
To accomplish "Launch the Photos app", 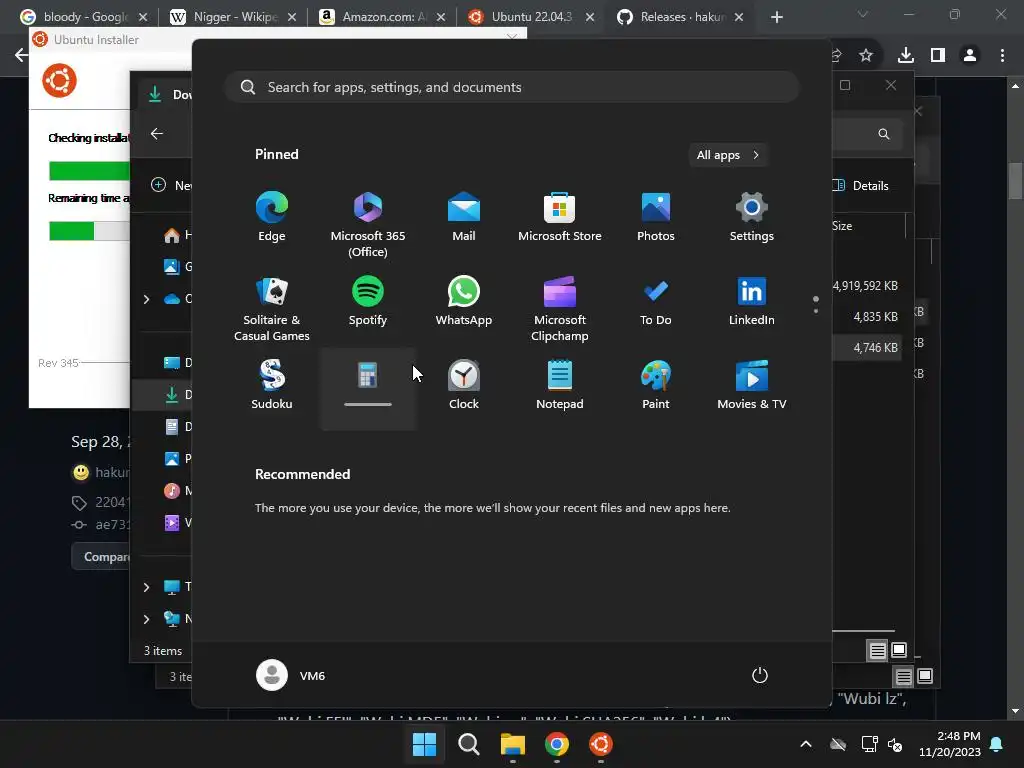I will pos(656,217).
